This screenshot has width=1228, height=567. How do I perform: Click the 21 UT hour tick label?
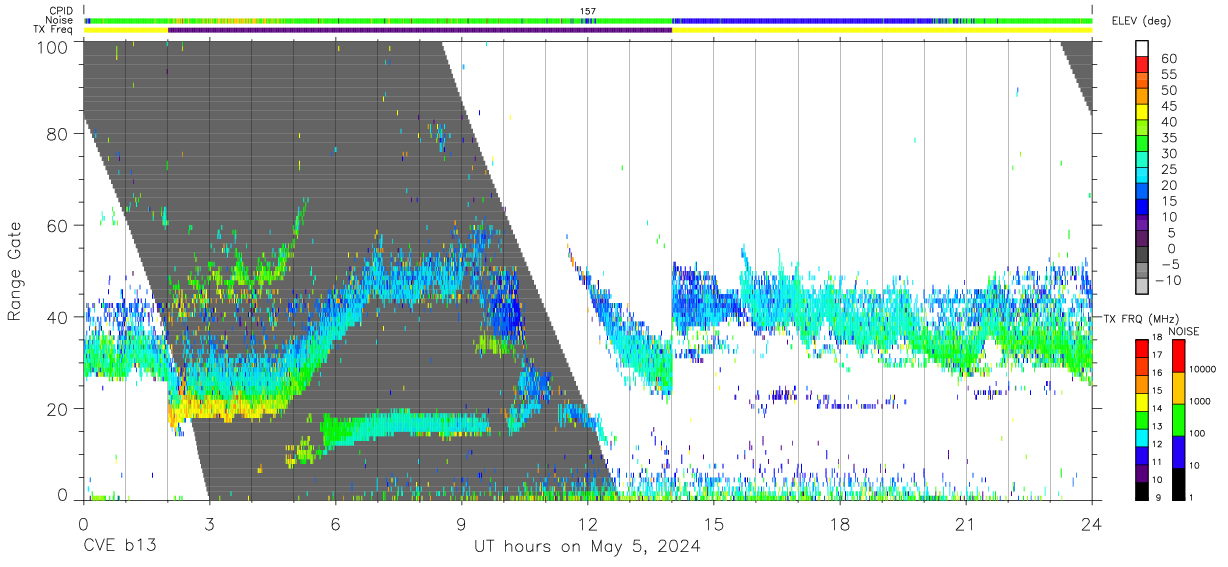pyautogui.click(x=966, y=522)
